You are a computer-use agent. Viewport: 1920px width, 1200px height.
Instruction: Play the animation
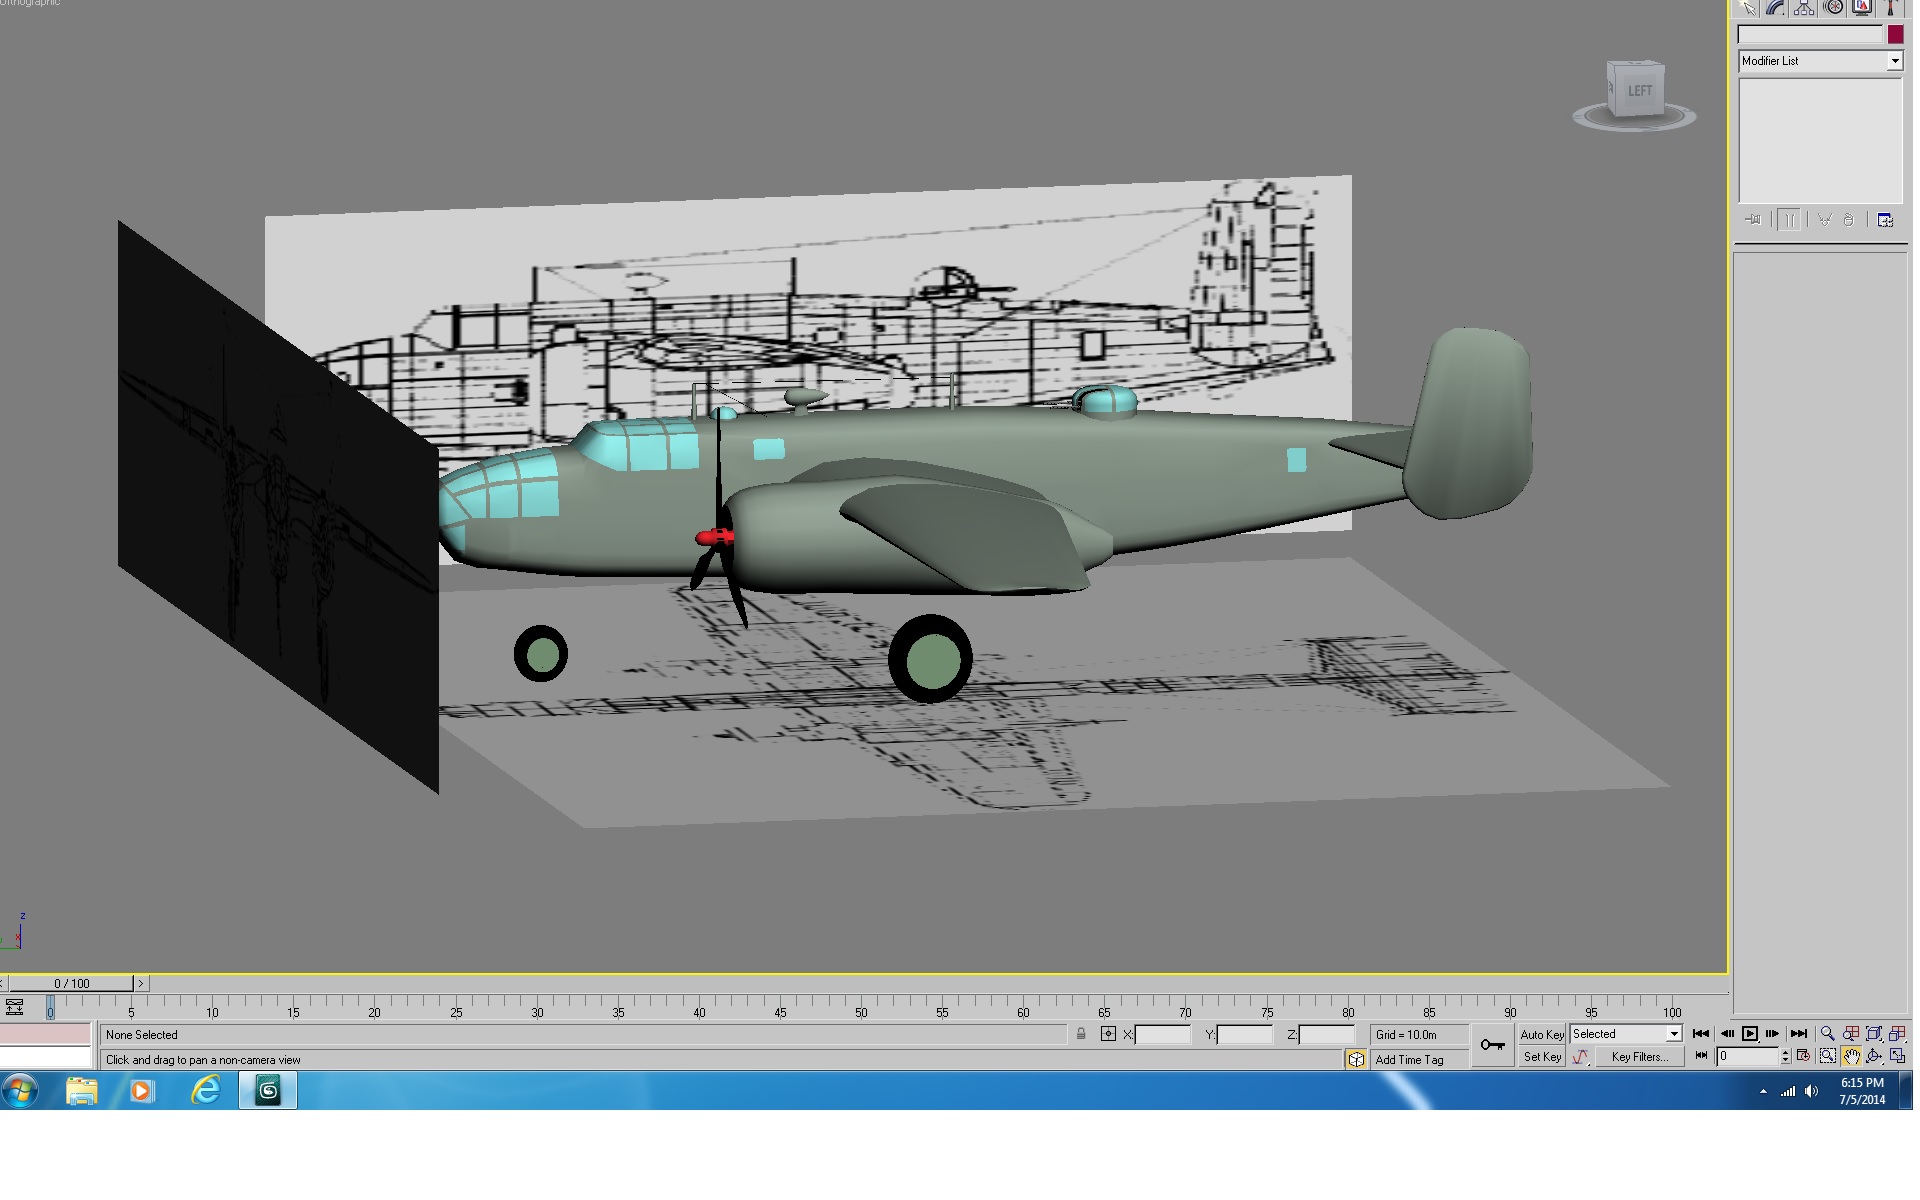pyautogui.click(x=1750, y=1034)
